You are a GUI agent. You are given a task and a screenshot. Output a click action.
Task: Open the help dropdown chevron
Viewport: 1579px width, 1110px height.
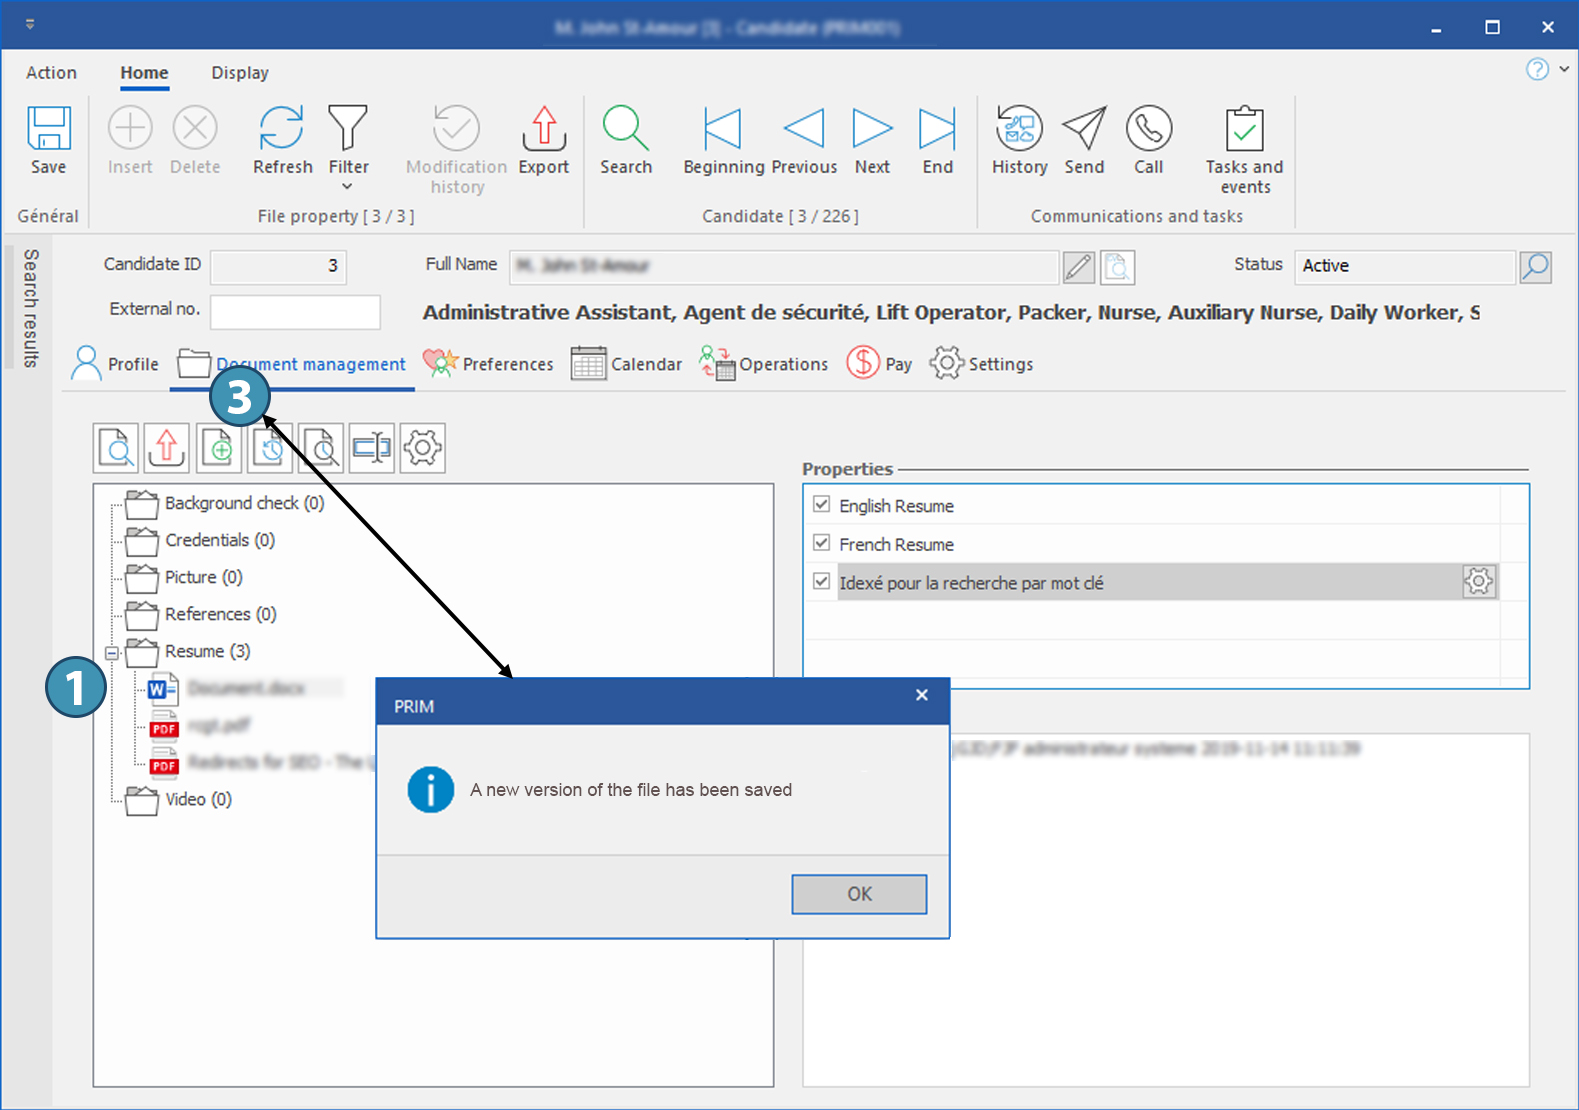(1564, 69)
